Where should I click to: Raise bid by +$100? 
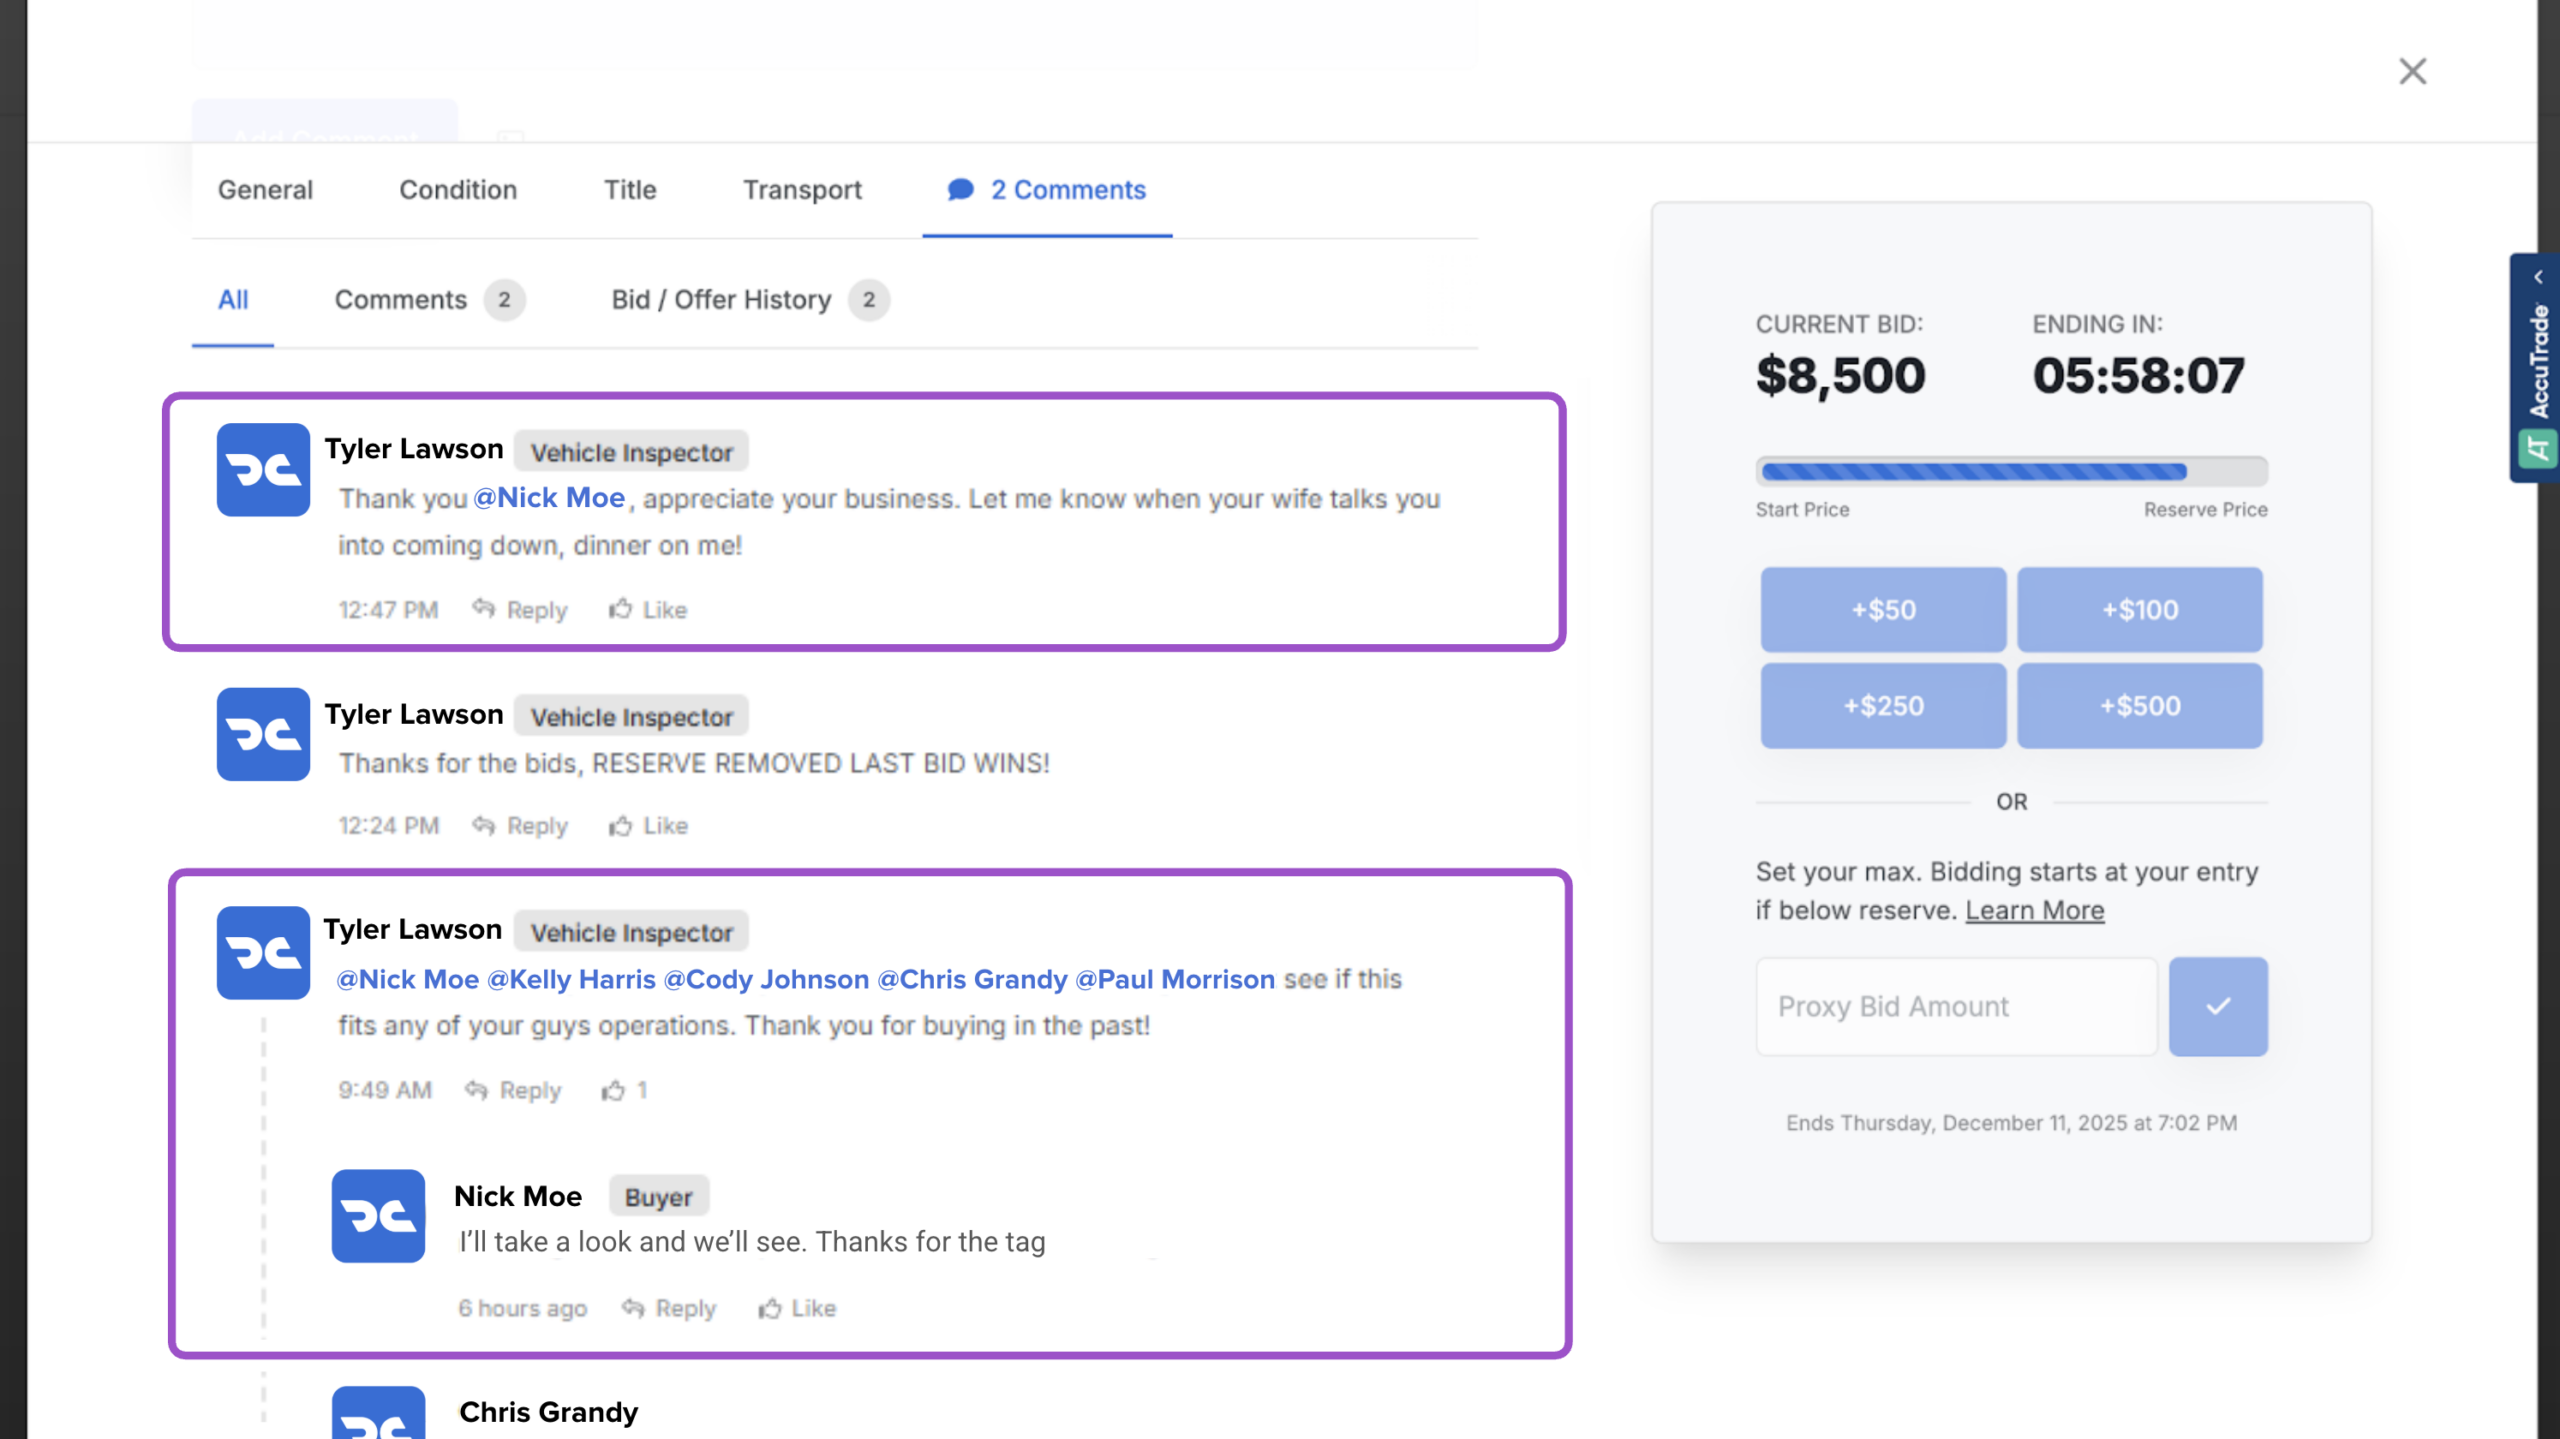pos(2139,609)
